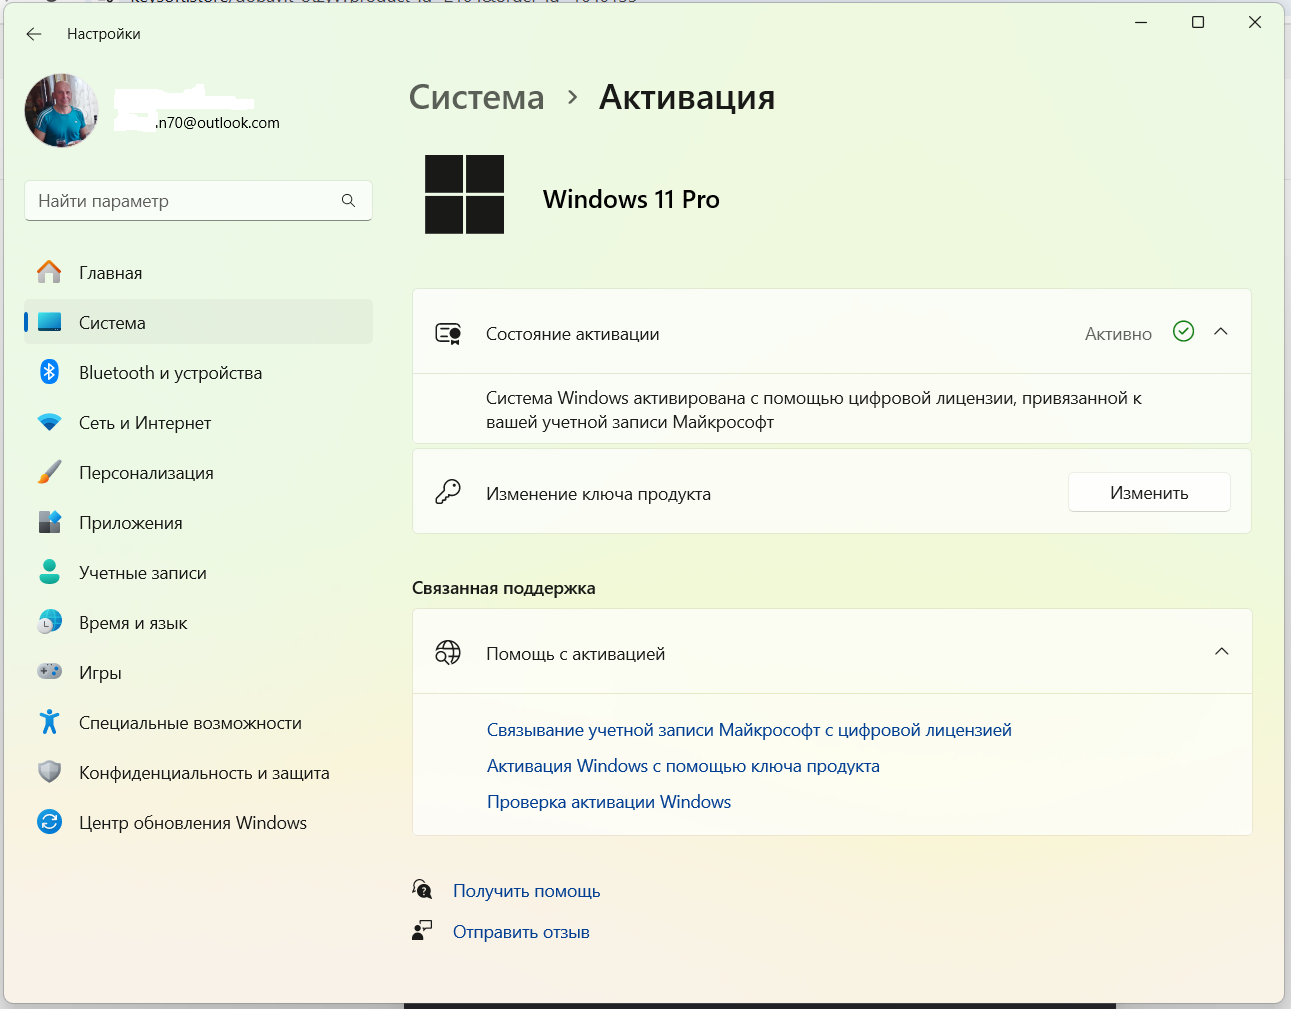Click the Отправить отзыв link

coord(521,932)
